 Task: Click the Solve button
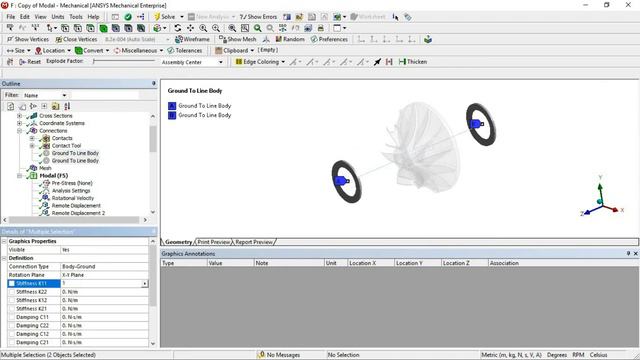click(164, 17)
